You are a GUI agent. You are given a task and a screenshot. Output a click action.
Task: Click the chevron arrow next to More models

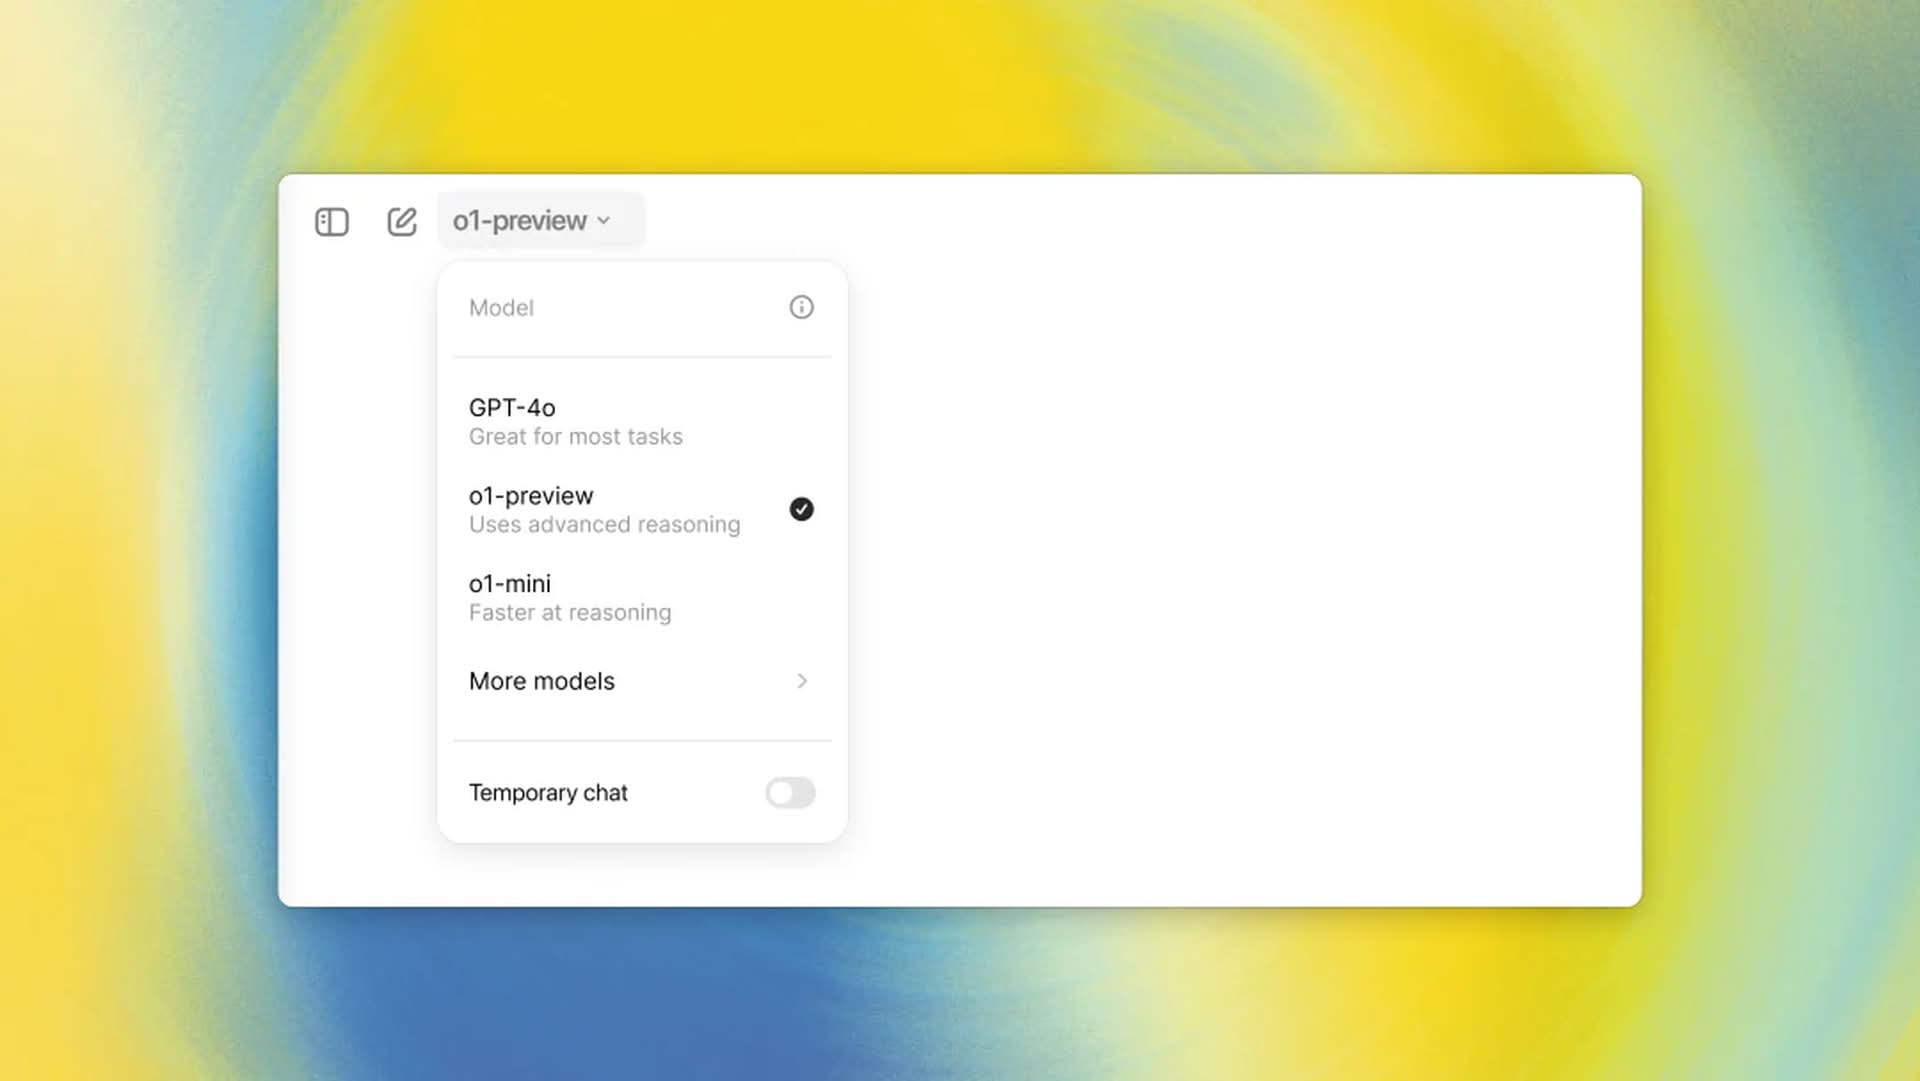(802, 680)
